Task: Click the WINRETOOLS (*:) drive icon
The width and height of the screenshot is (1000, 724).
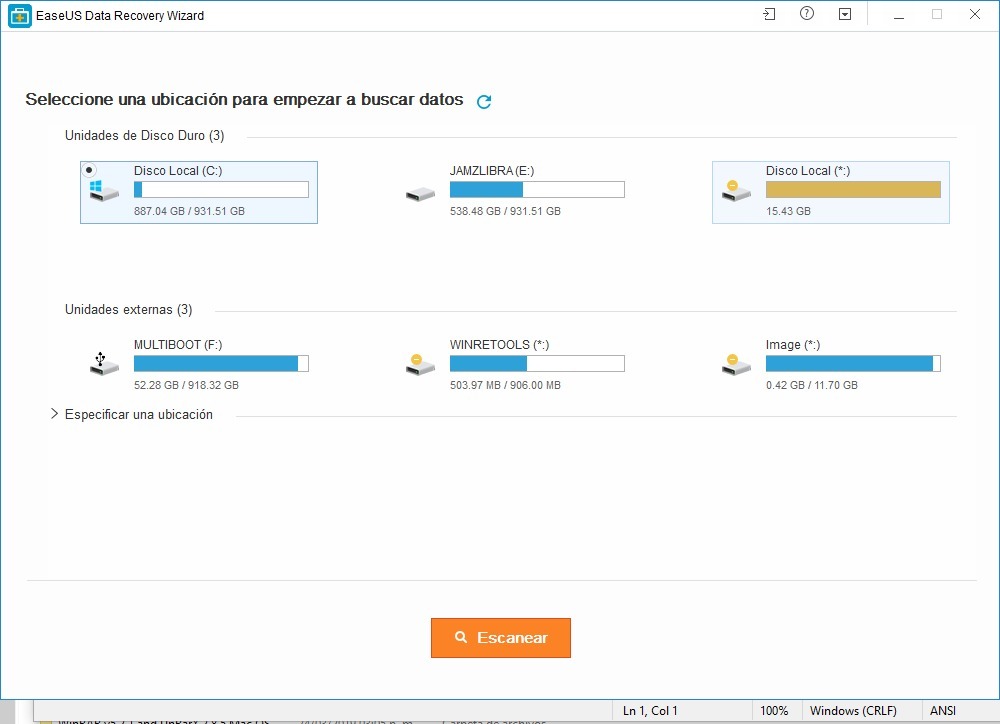Action: click(x=420, y=365)
